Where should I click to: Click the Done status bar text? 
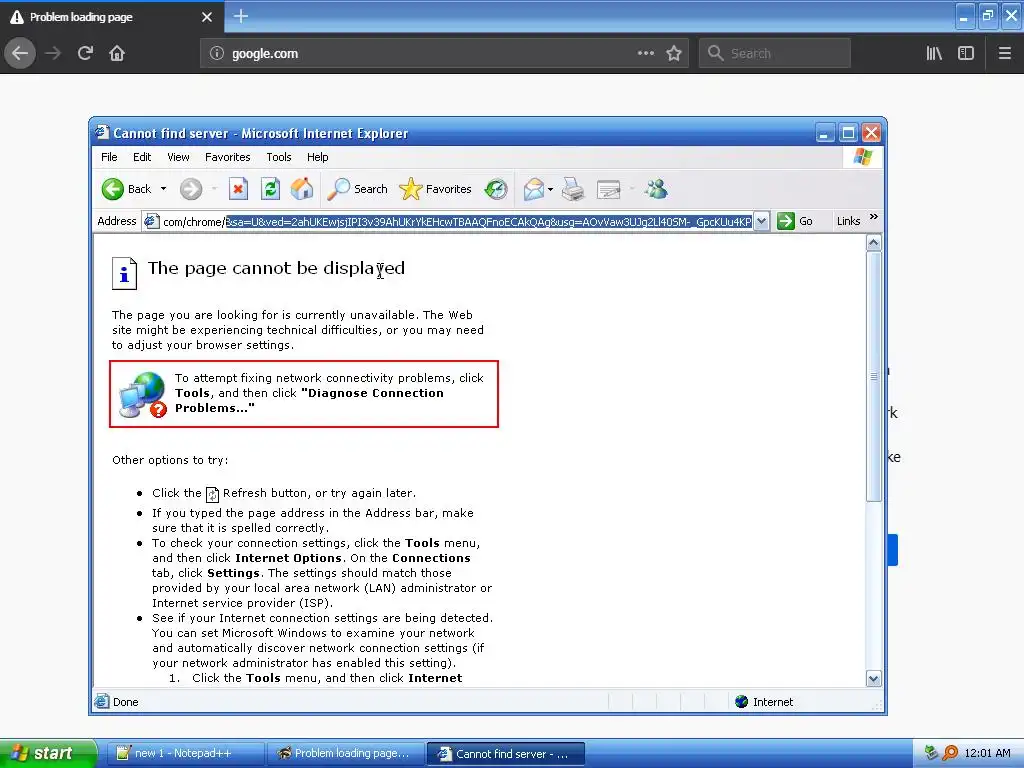coord(125,702)
